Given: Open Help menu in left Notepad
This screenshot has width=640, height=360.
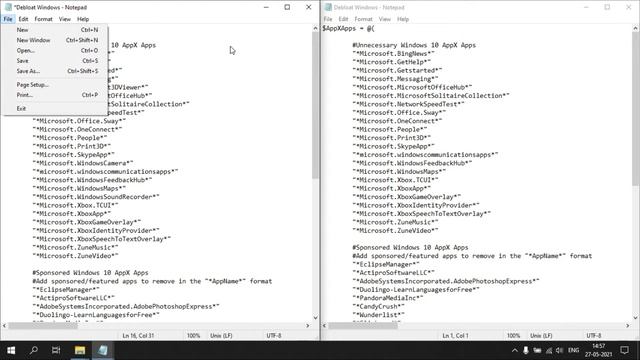Looking at the screenshot, I should pos(83,19).
